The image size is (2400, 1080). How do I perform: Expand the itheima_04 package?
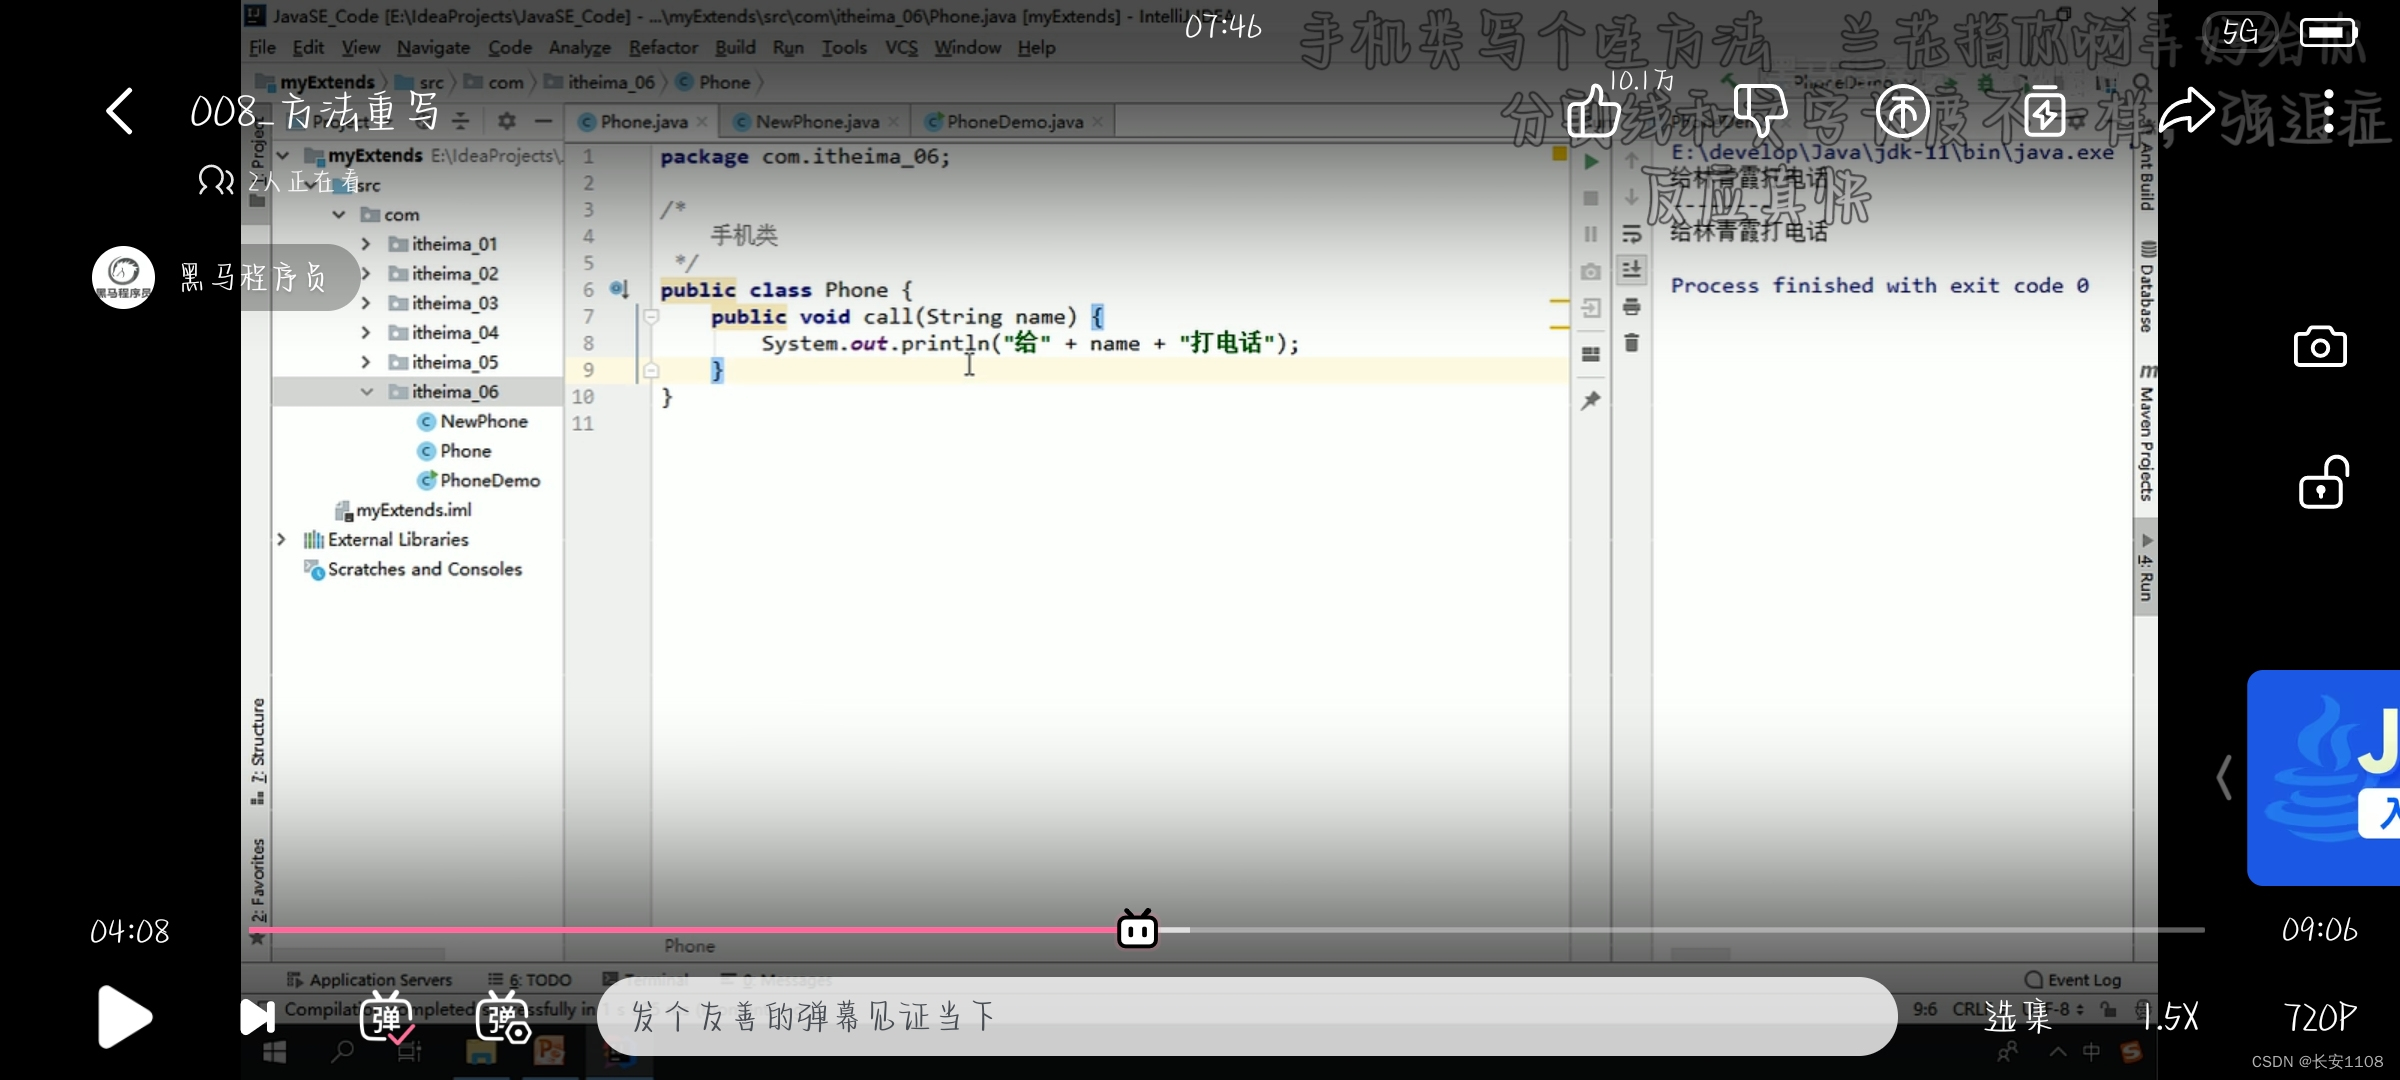click(366, 333)
